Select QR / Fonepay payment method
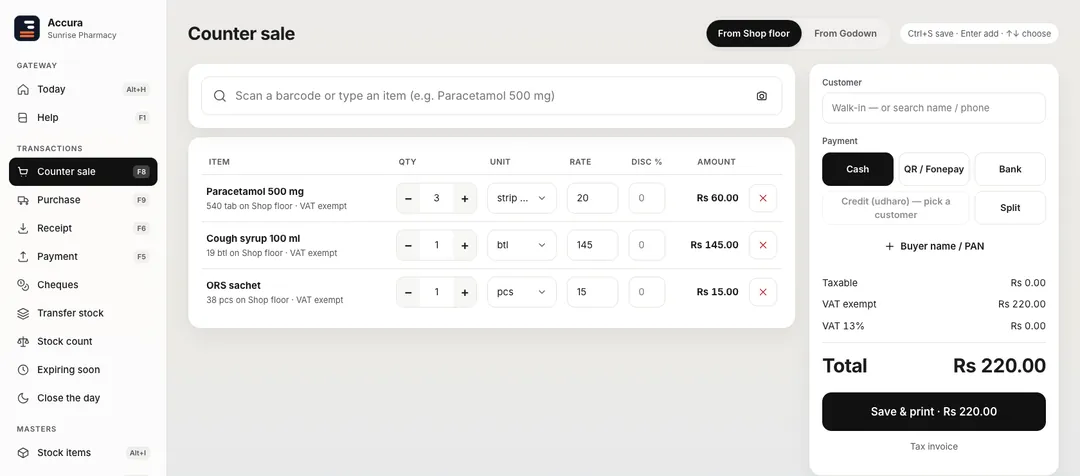Image resolution: width=1080 pixels, height=476 pixels. point(933,169)
